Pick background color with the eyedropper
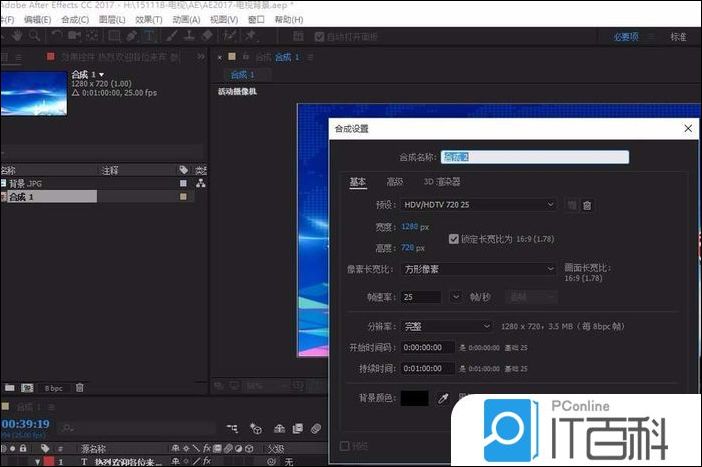The width and height of the screenshot is (702, 467). pyautogui.click(x=442, y=399)
